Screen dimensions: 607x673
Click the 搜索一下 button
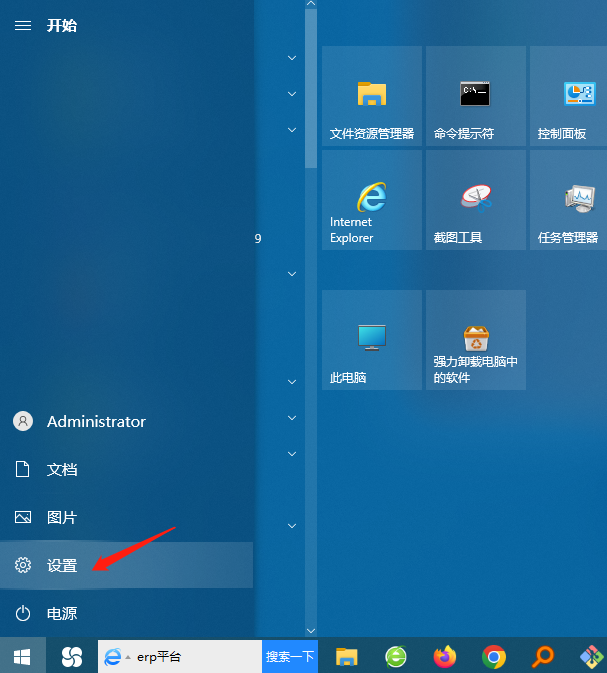pos(290,657)
